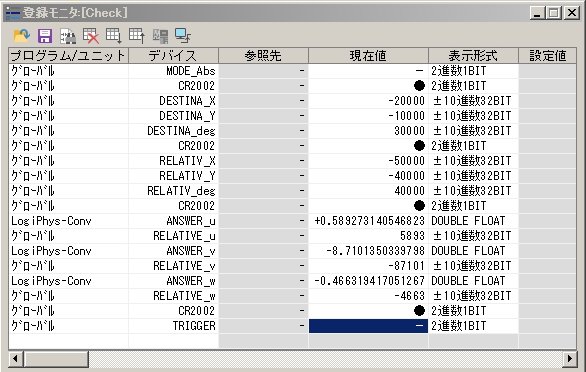The image size is (586, 372).
Task: Click the horizontal scrollbar right arrow
Action: pos(570,359)
